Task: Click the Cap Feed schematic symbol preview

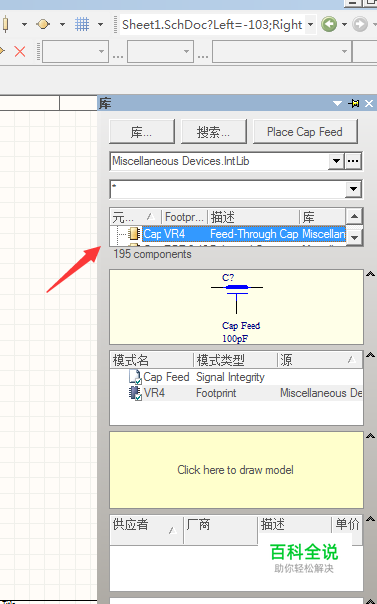Action: tap(236, 307)
